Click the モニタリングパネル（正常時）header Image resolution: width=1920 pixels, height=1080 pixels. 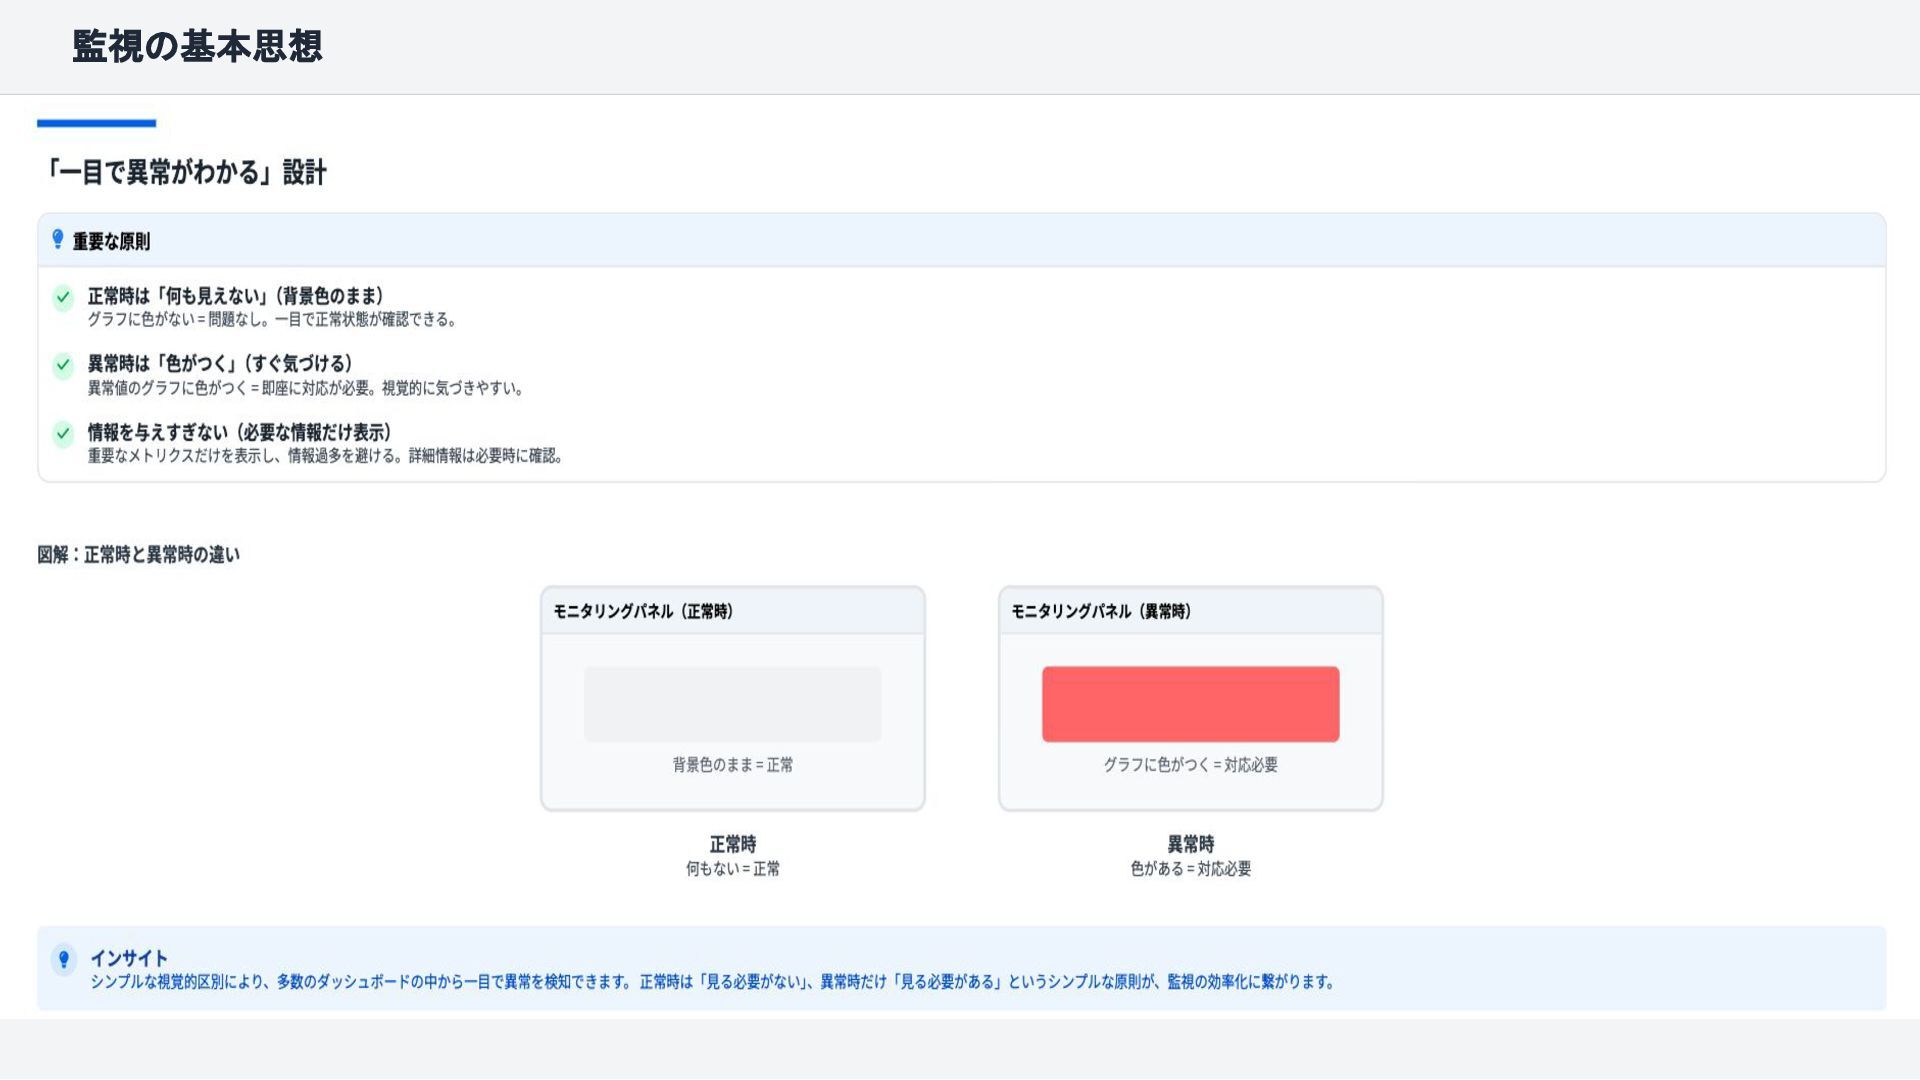click(x=643, y=611)
